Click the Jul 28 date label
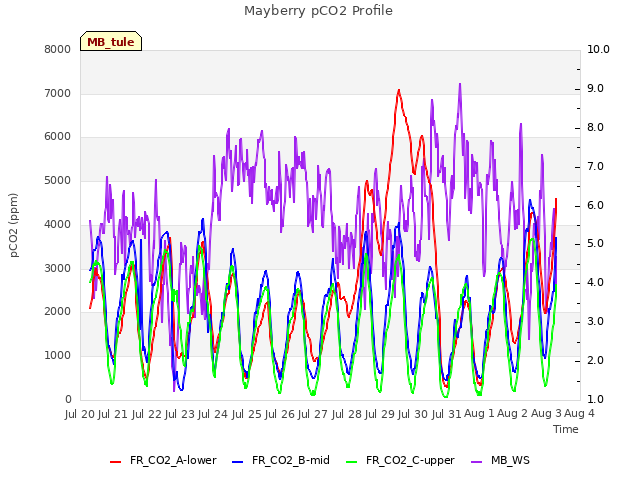Image resolution: width=640 pixels, height=480 pixels. [x=346, y=414]
